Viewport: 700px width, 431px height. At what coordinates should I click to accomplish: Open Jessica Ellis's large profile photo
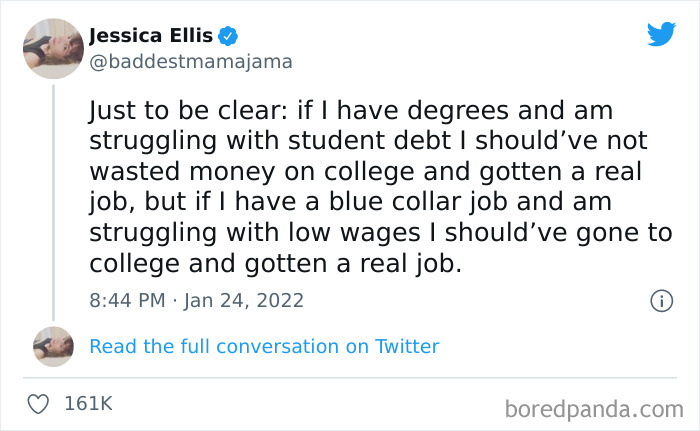click(x=53, y=48)
